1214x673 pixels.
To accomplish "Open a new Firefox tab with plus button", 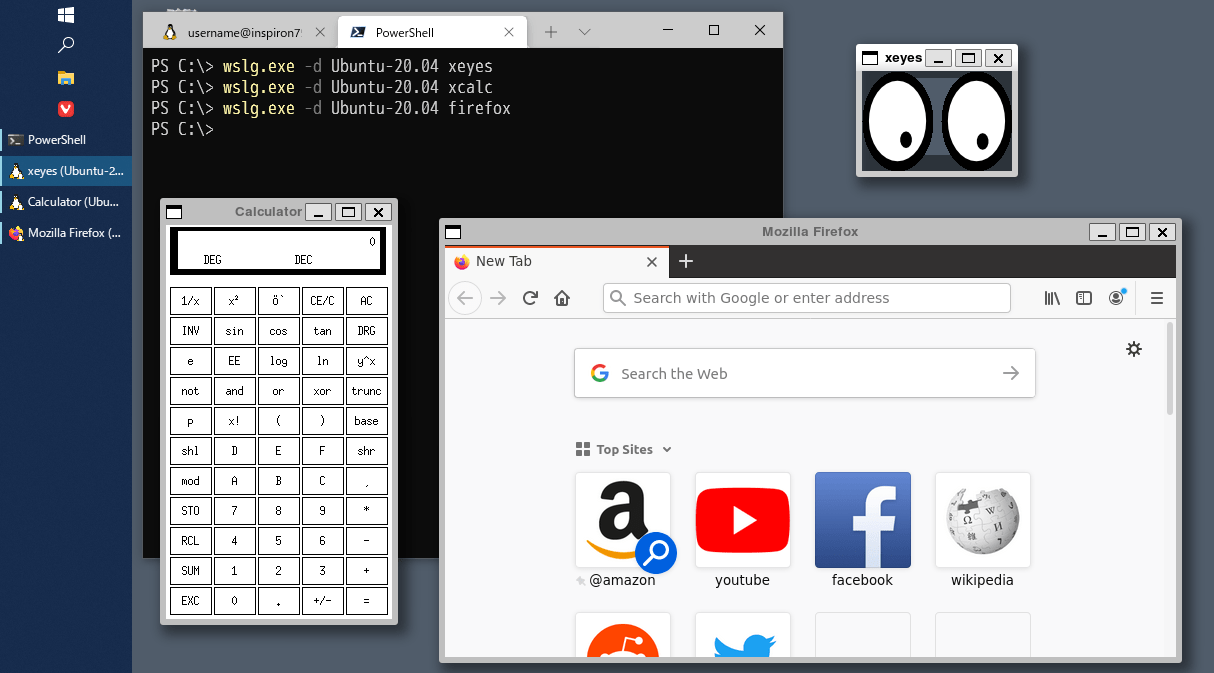I will (686, 261).
